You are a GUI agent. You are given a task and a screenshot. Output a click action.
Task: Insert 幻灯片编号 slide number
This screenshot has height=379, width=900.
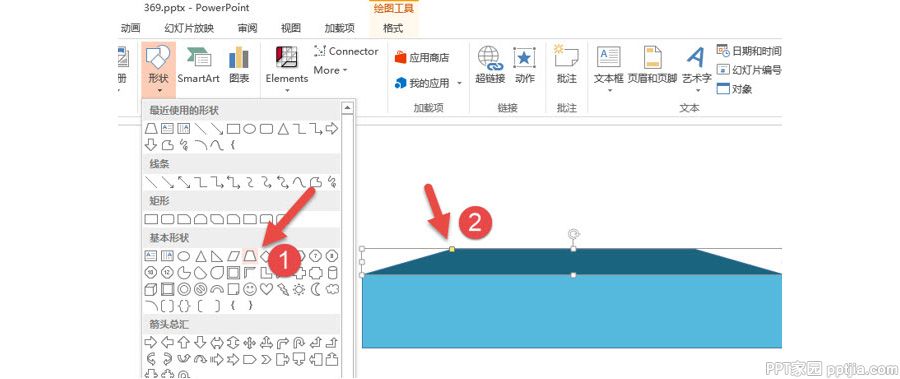(x=749, y=70)
